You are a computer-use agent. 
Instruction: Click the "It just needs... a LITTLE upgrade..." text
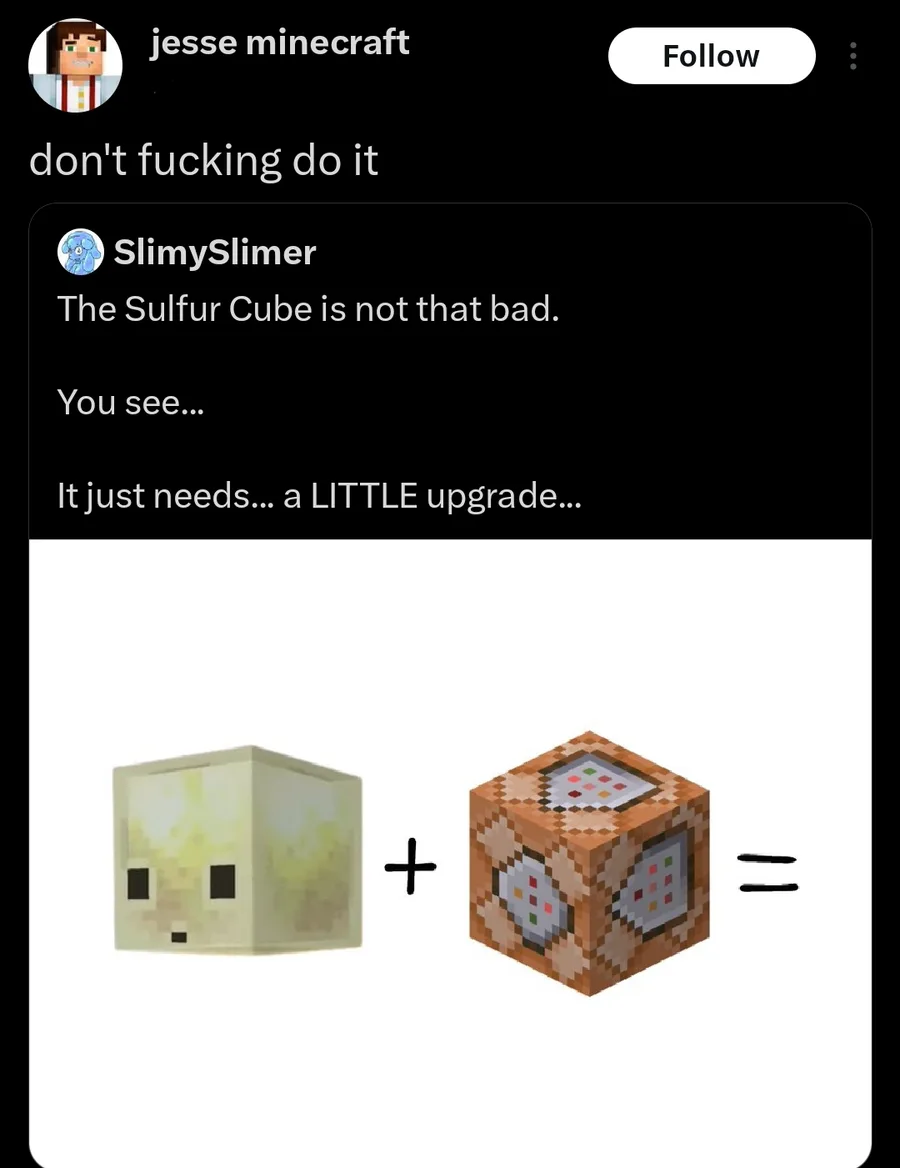[x=319, y=496]
